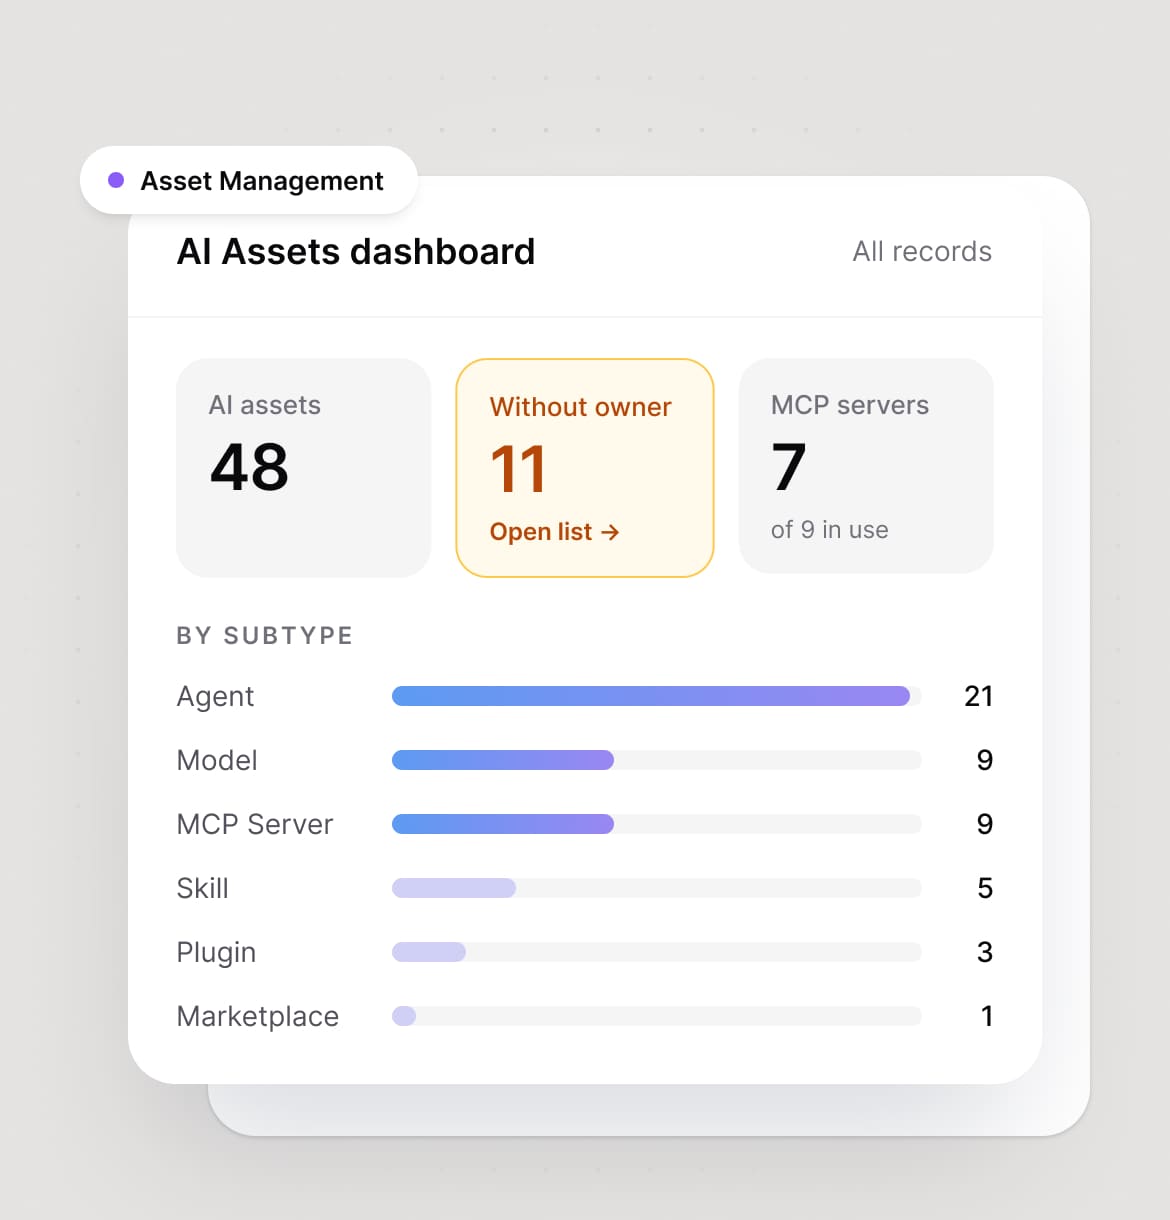Click the number 7 in MCP servers
The height and width of the screenshot is (1220, 1170).
pos(789,467)
